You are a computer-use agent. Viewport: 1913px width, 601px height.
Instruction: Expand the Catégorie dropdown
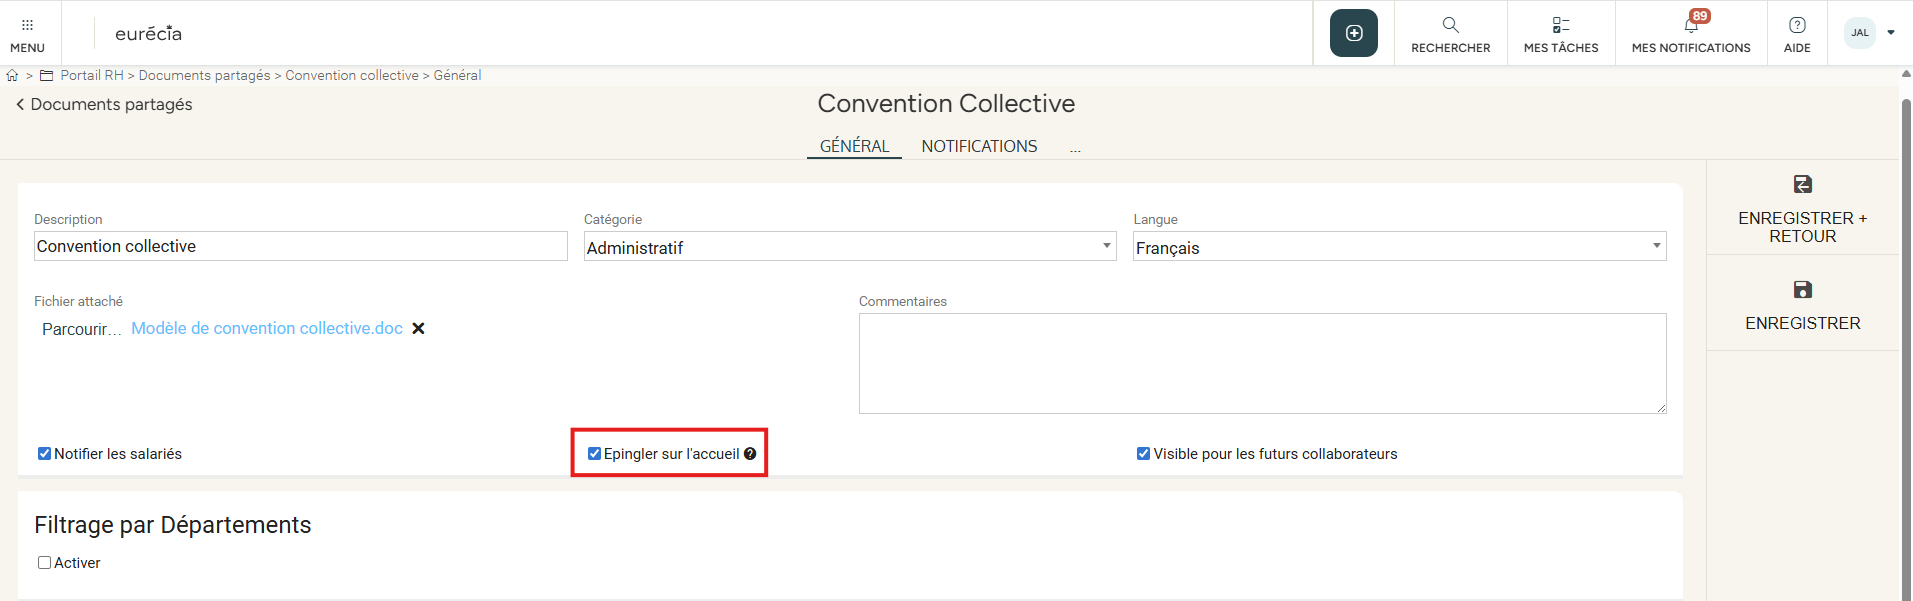pyautogui.click(x=1106, y=246)
